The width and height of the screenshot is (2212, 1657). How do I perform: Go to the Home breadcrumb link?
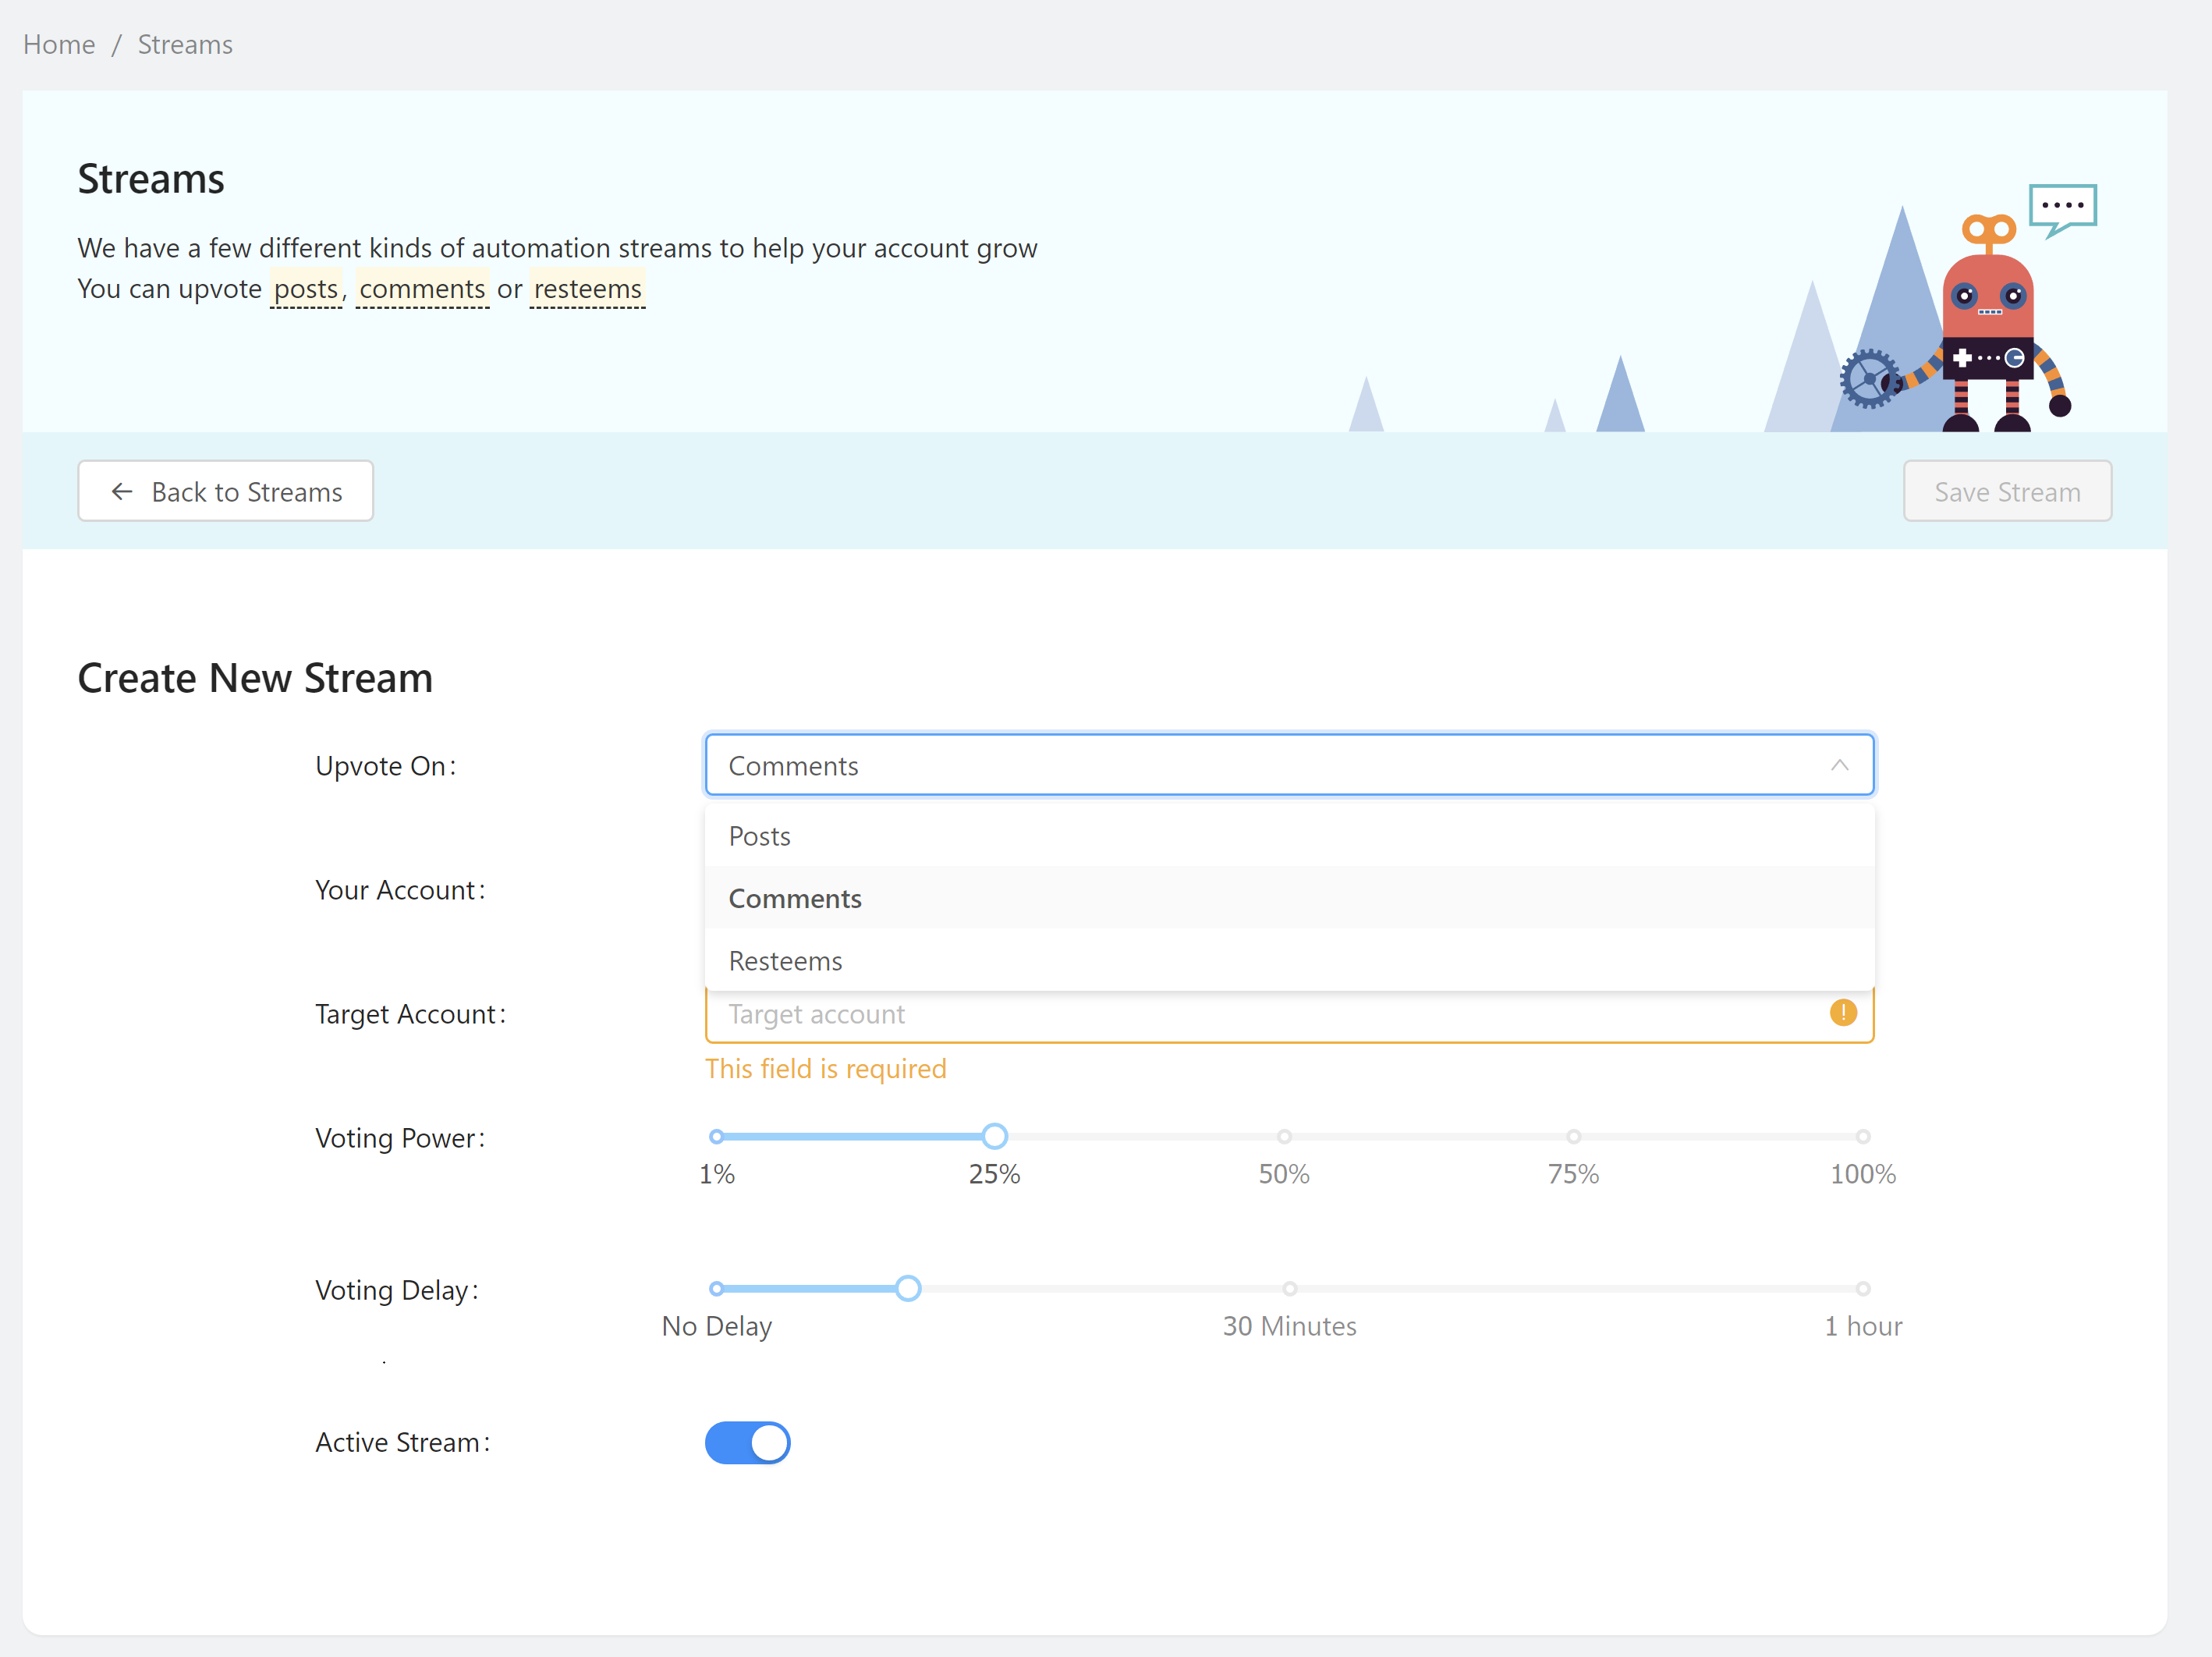pos(59,44)
